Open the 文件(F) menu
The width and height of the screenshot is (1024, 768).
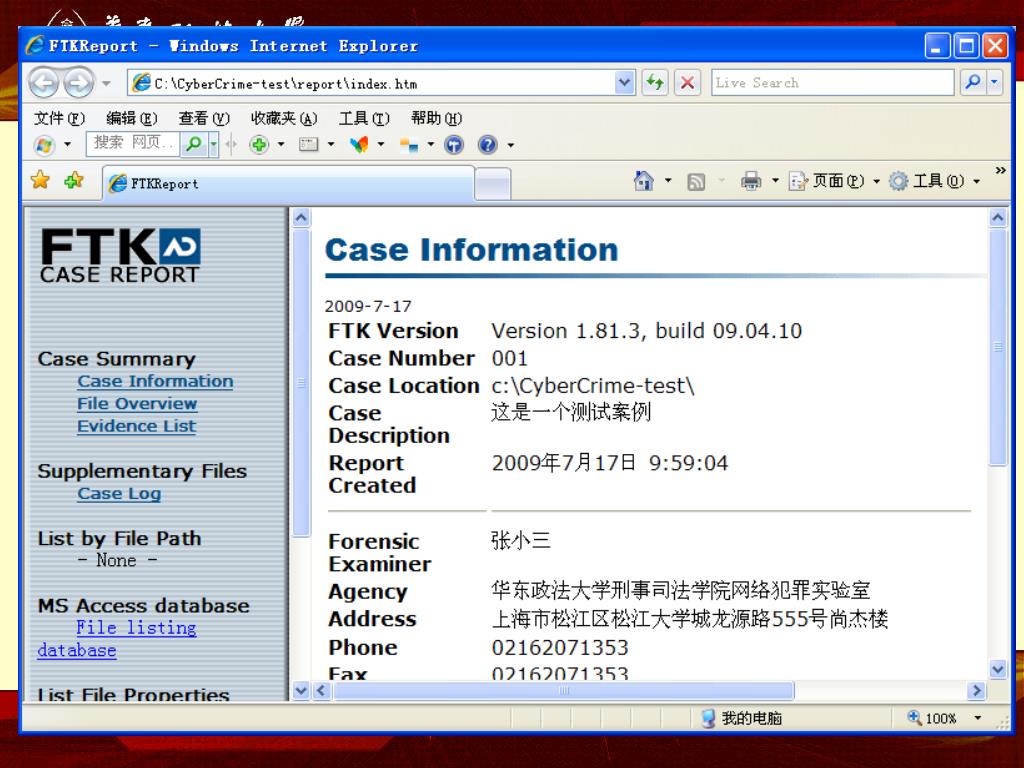click(59, 118)
